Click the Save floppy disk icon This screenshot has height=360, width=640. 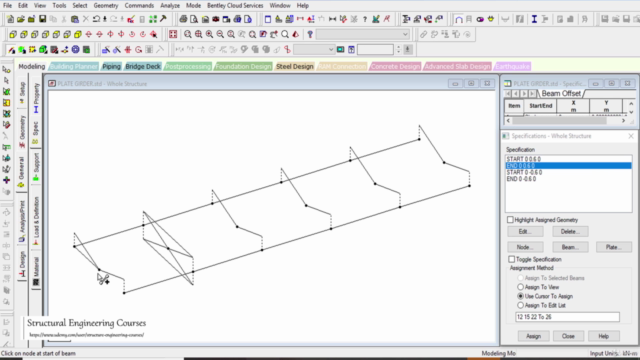click(x=42, y=19)
